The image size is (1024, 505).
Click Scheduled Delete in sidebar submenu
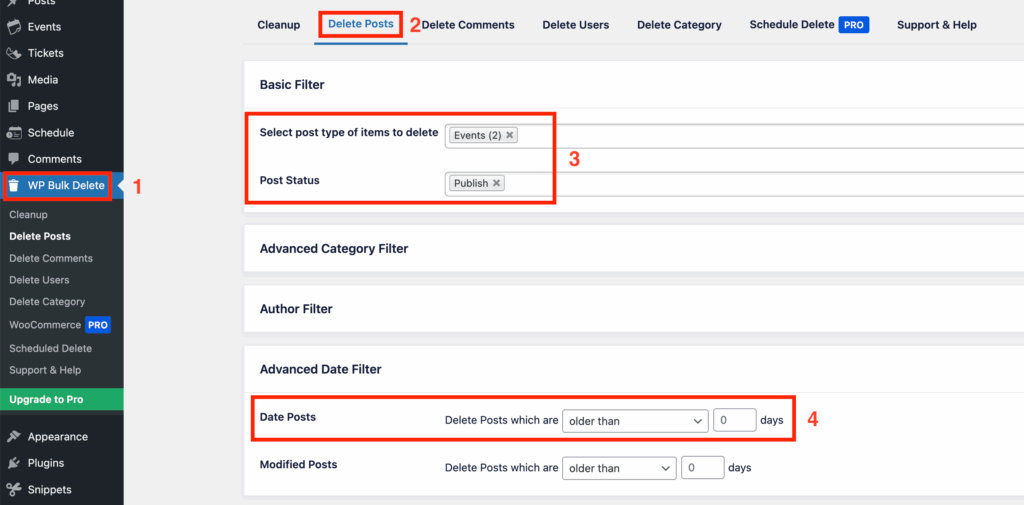(x=50, y=348)
